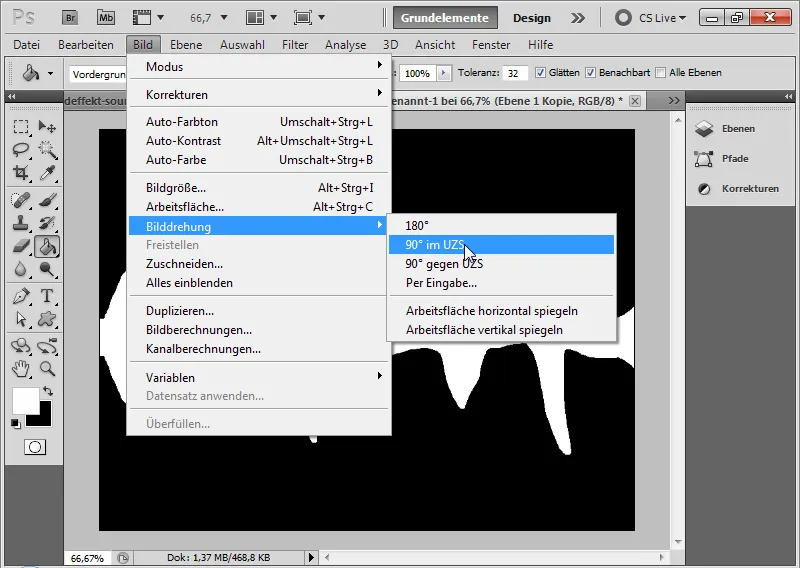This screenshot has height=568, width=800.
Task: Enable the Alle Ebenen checkbox
Action: coord(660,72)
